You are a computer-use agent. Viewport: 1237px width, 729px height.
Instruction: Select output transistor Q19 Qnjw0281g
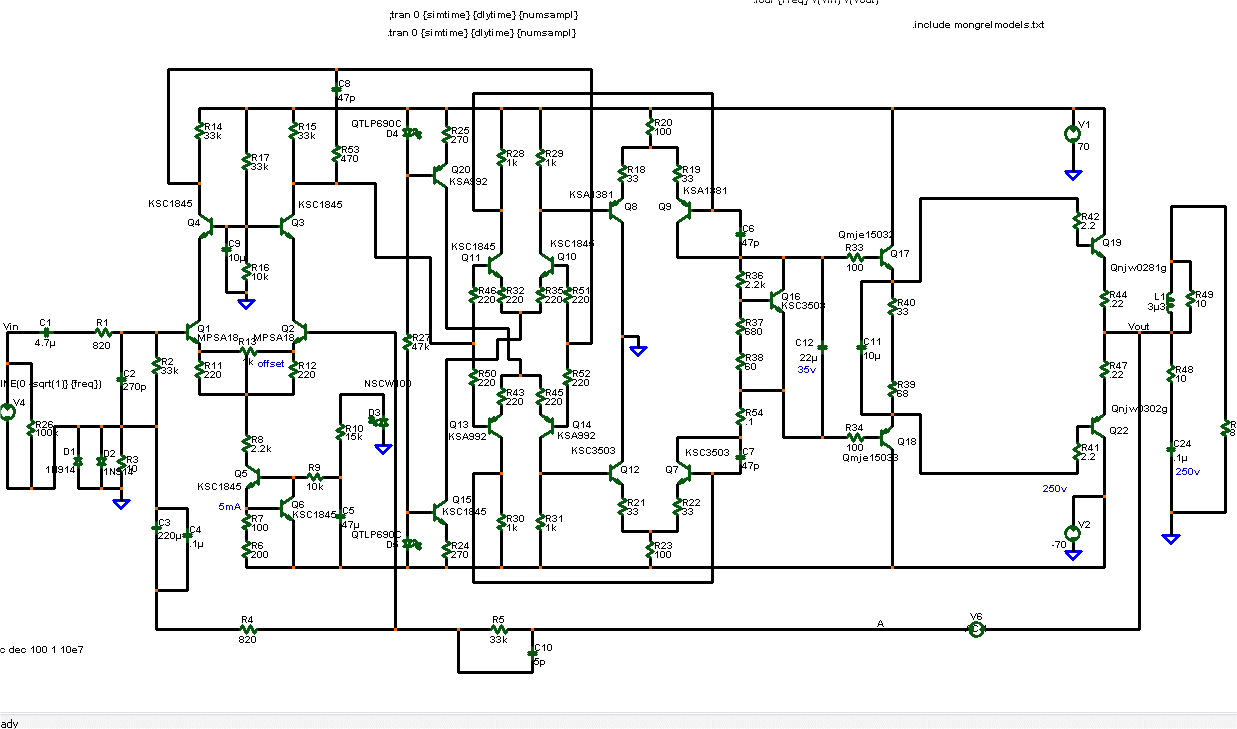click(1099, 243)
